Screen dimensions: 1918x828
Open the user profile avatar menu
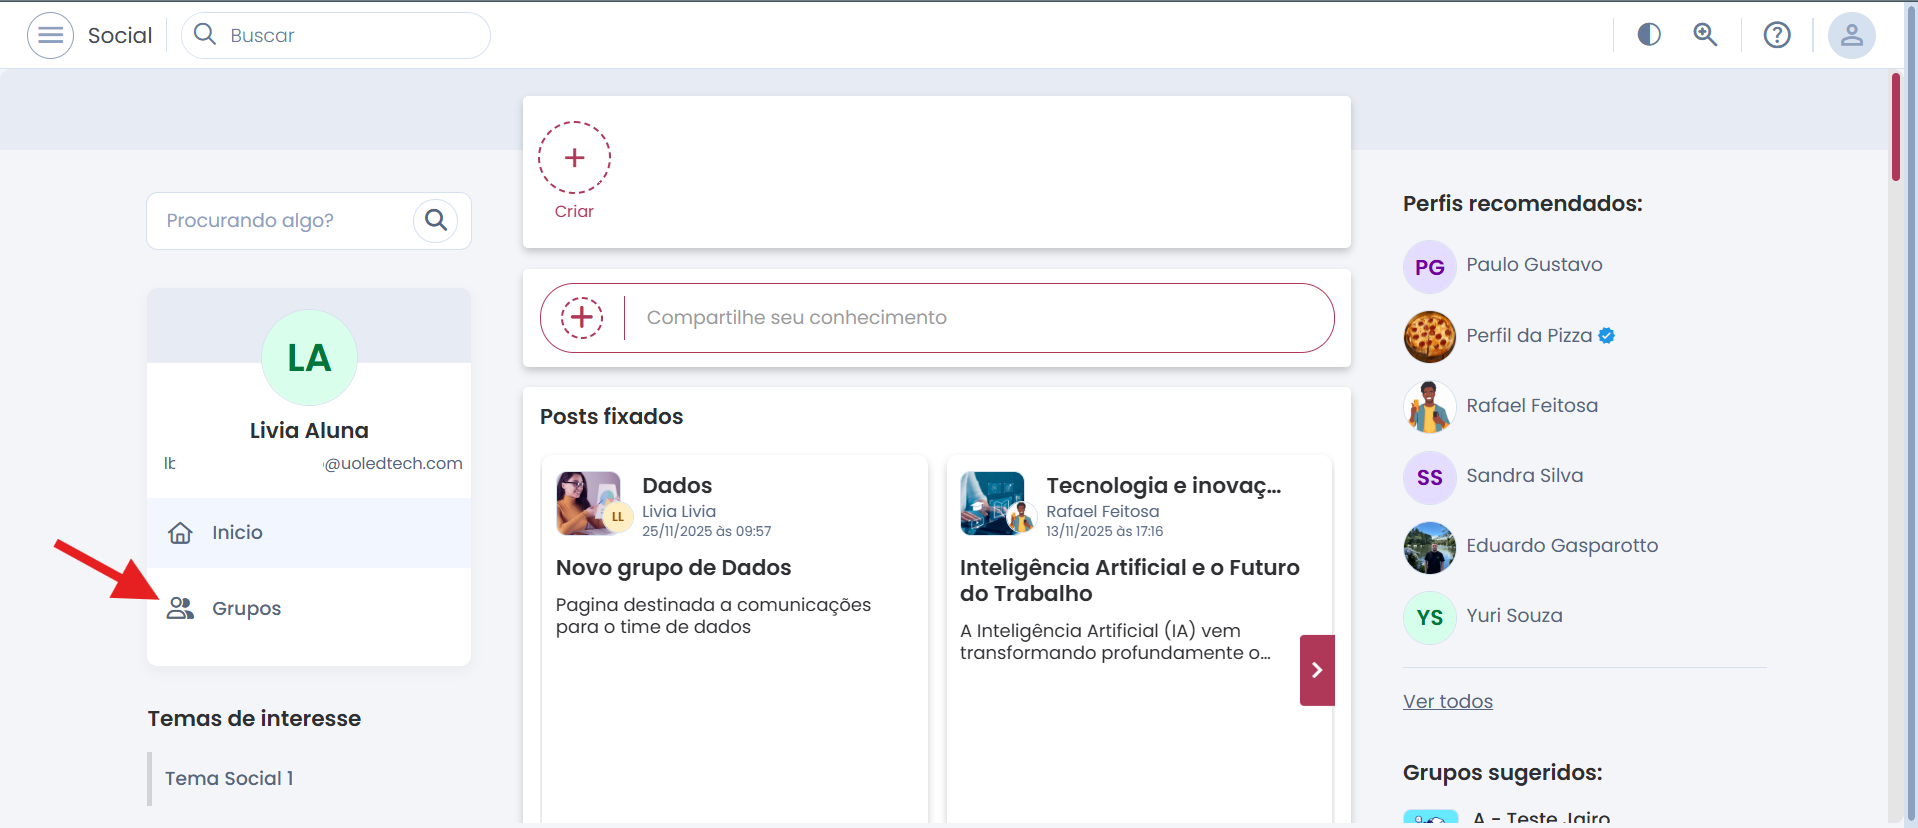[x=1851, y=35]
